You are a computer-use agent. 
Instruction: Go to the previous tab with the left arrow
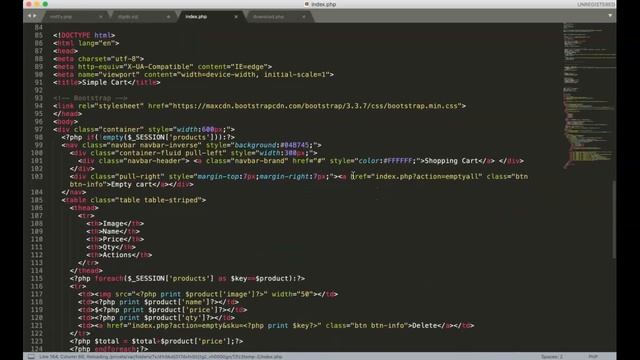(29, 16)
